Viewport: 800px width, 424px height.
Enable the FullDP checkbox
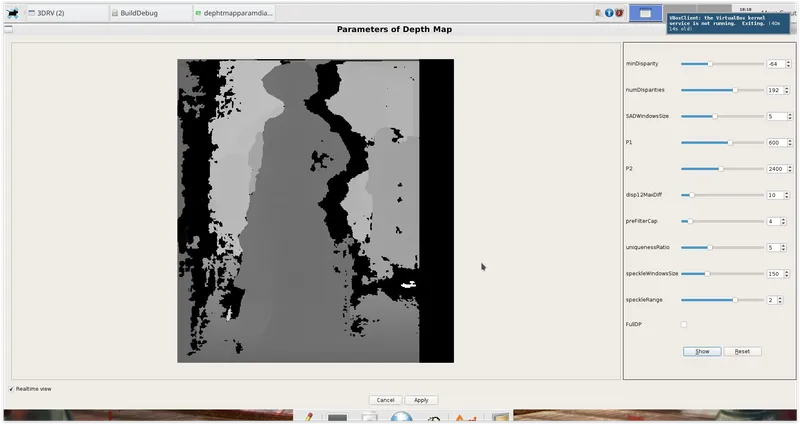(684, 325)
